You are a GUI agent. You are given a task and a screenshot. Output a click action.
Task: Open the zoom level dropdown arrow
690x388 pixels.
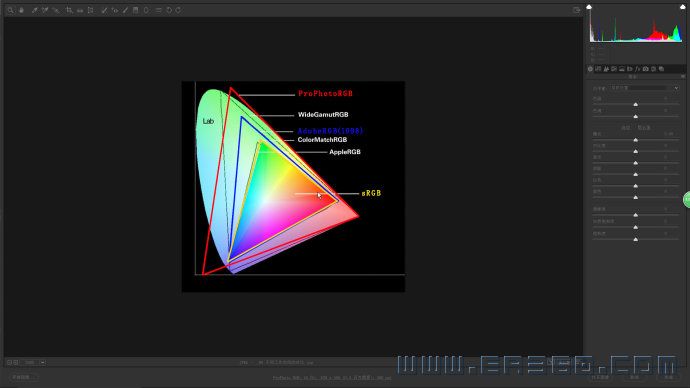pos(43,362)
